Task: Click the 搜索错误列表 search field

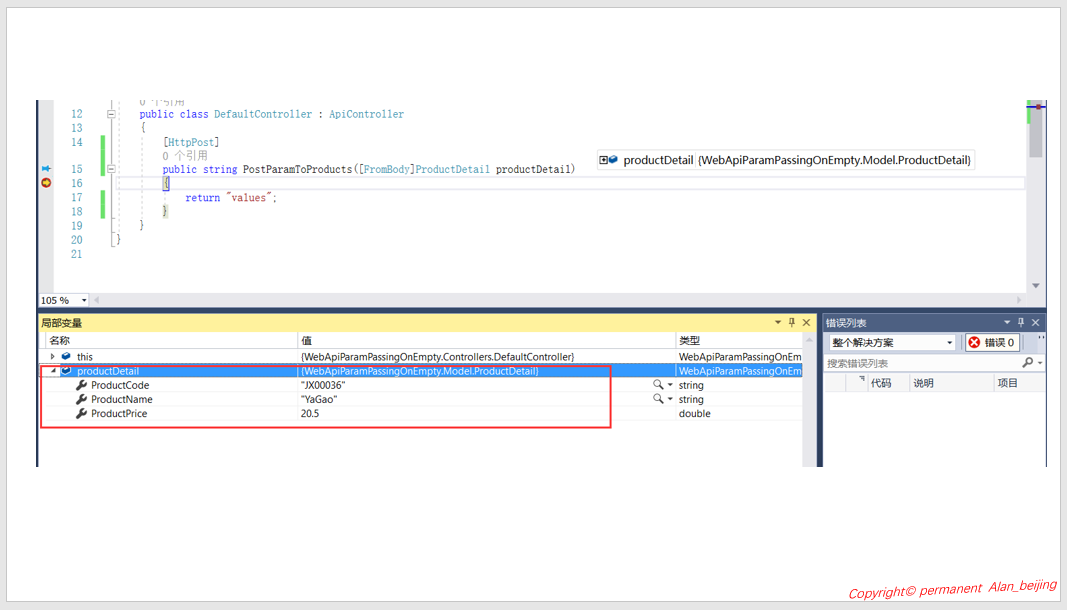Action: tap(923, 364)
